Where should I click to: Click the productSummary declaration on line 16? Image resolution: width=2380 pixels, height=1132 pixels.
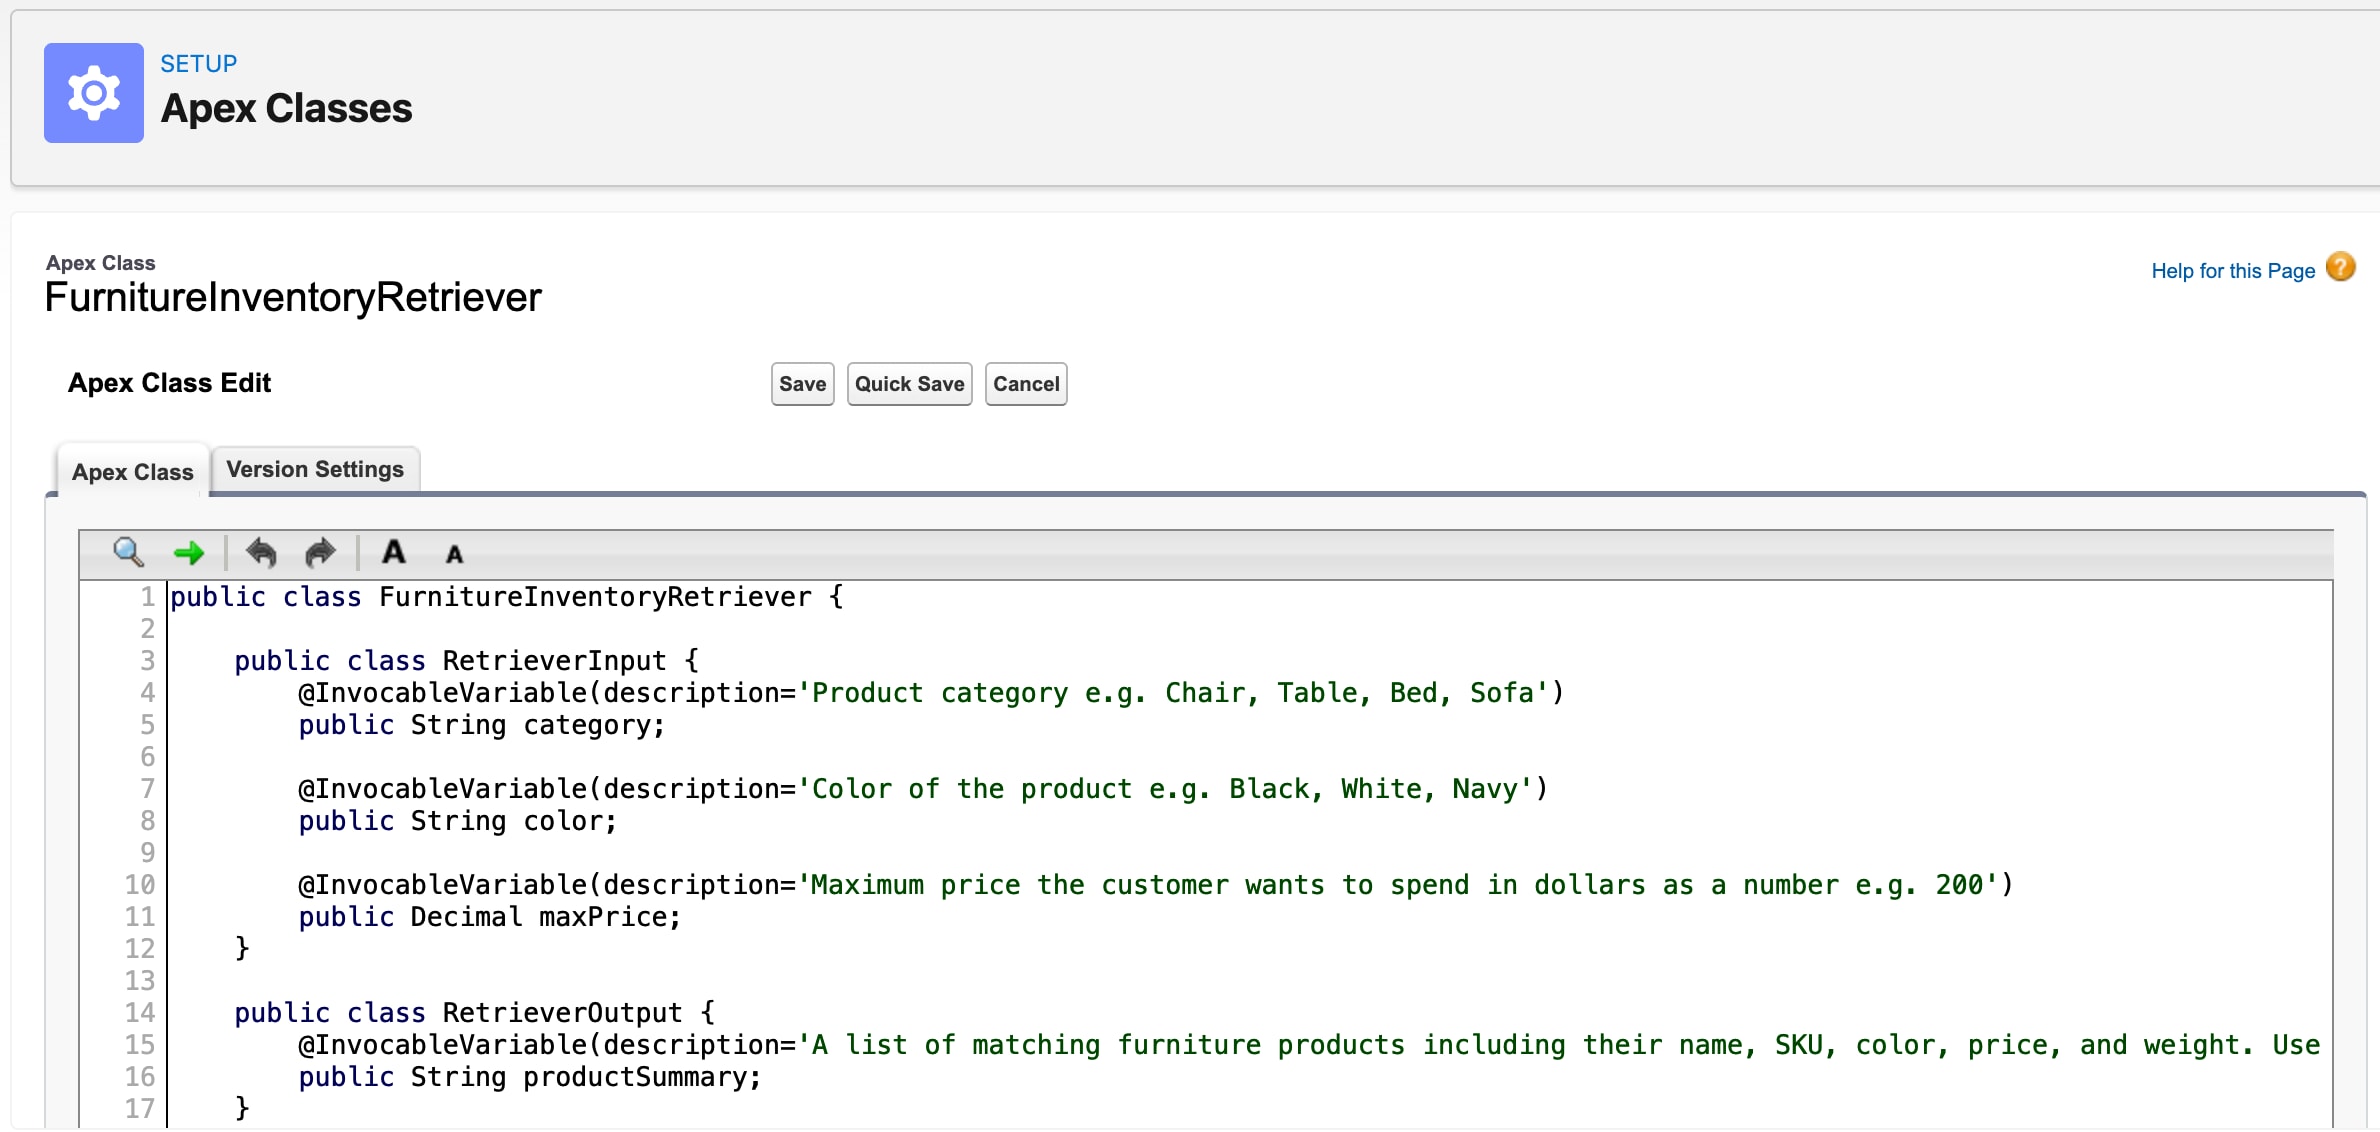click(x=530, y=1077)
